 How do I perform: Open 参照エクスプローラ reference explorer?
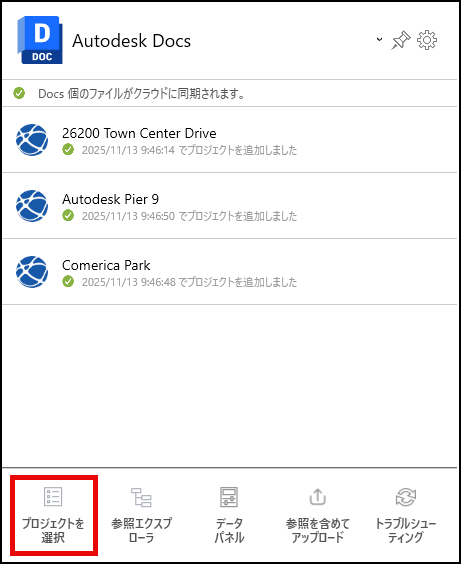pos(141,515)
